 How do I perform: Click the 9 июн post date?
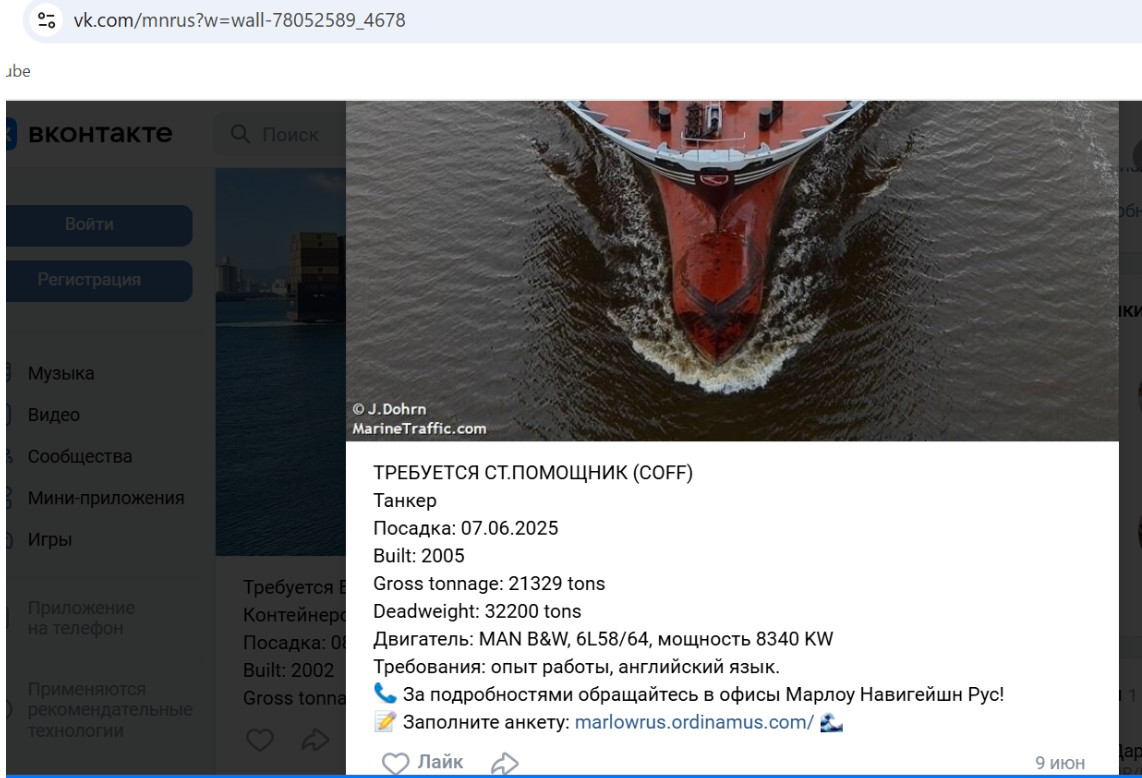pyautogui.click(x=1060, y=763)
